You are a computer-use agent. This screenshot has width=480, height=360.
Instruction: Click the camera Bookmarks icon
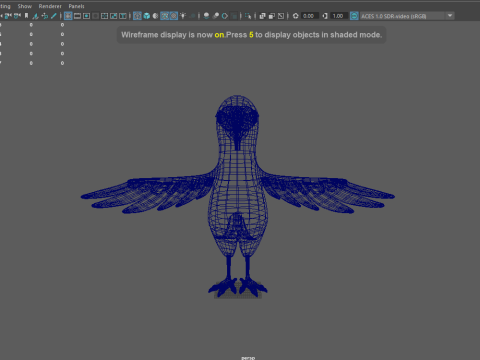coord(26,16)
